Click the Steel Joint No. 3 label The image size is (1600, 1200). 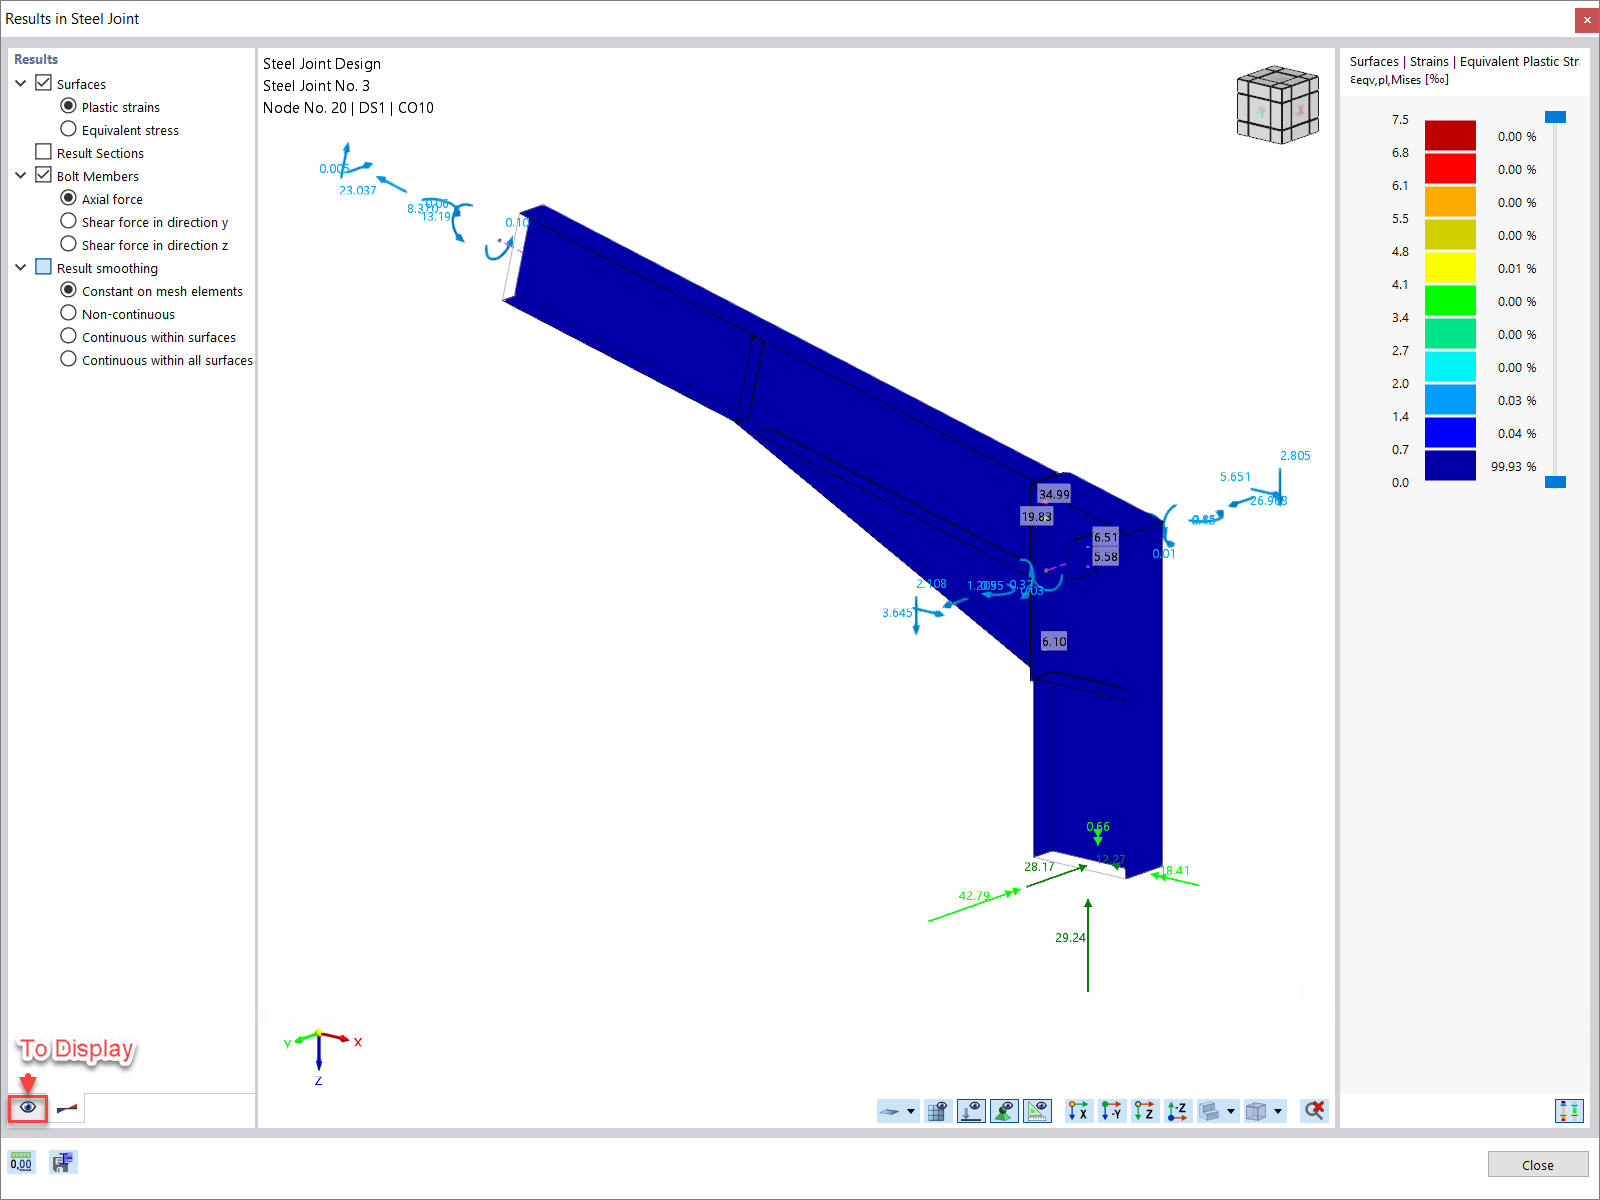316,86
